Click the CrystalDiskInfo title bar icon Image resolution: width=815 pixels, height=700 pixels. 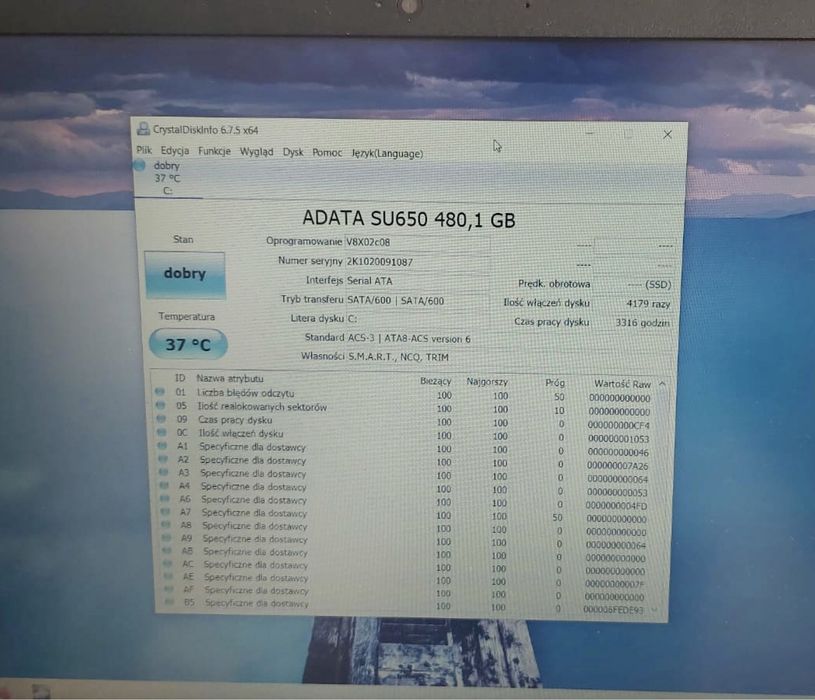(x=143, y=128)
